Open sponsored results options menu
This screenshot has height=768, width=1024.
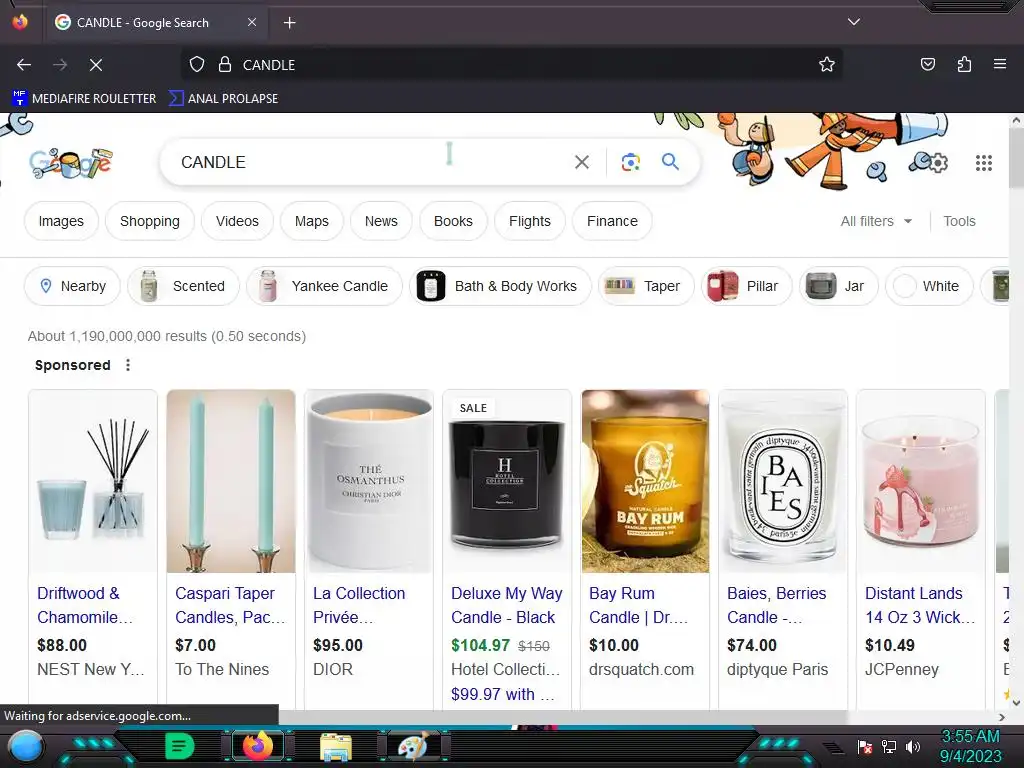point(128,365)
